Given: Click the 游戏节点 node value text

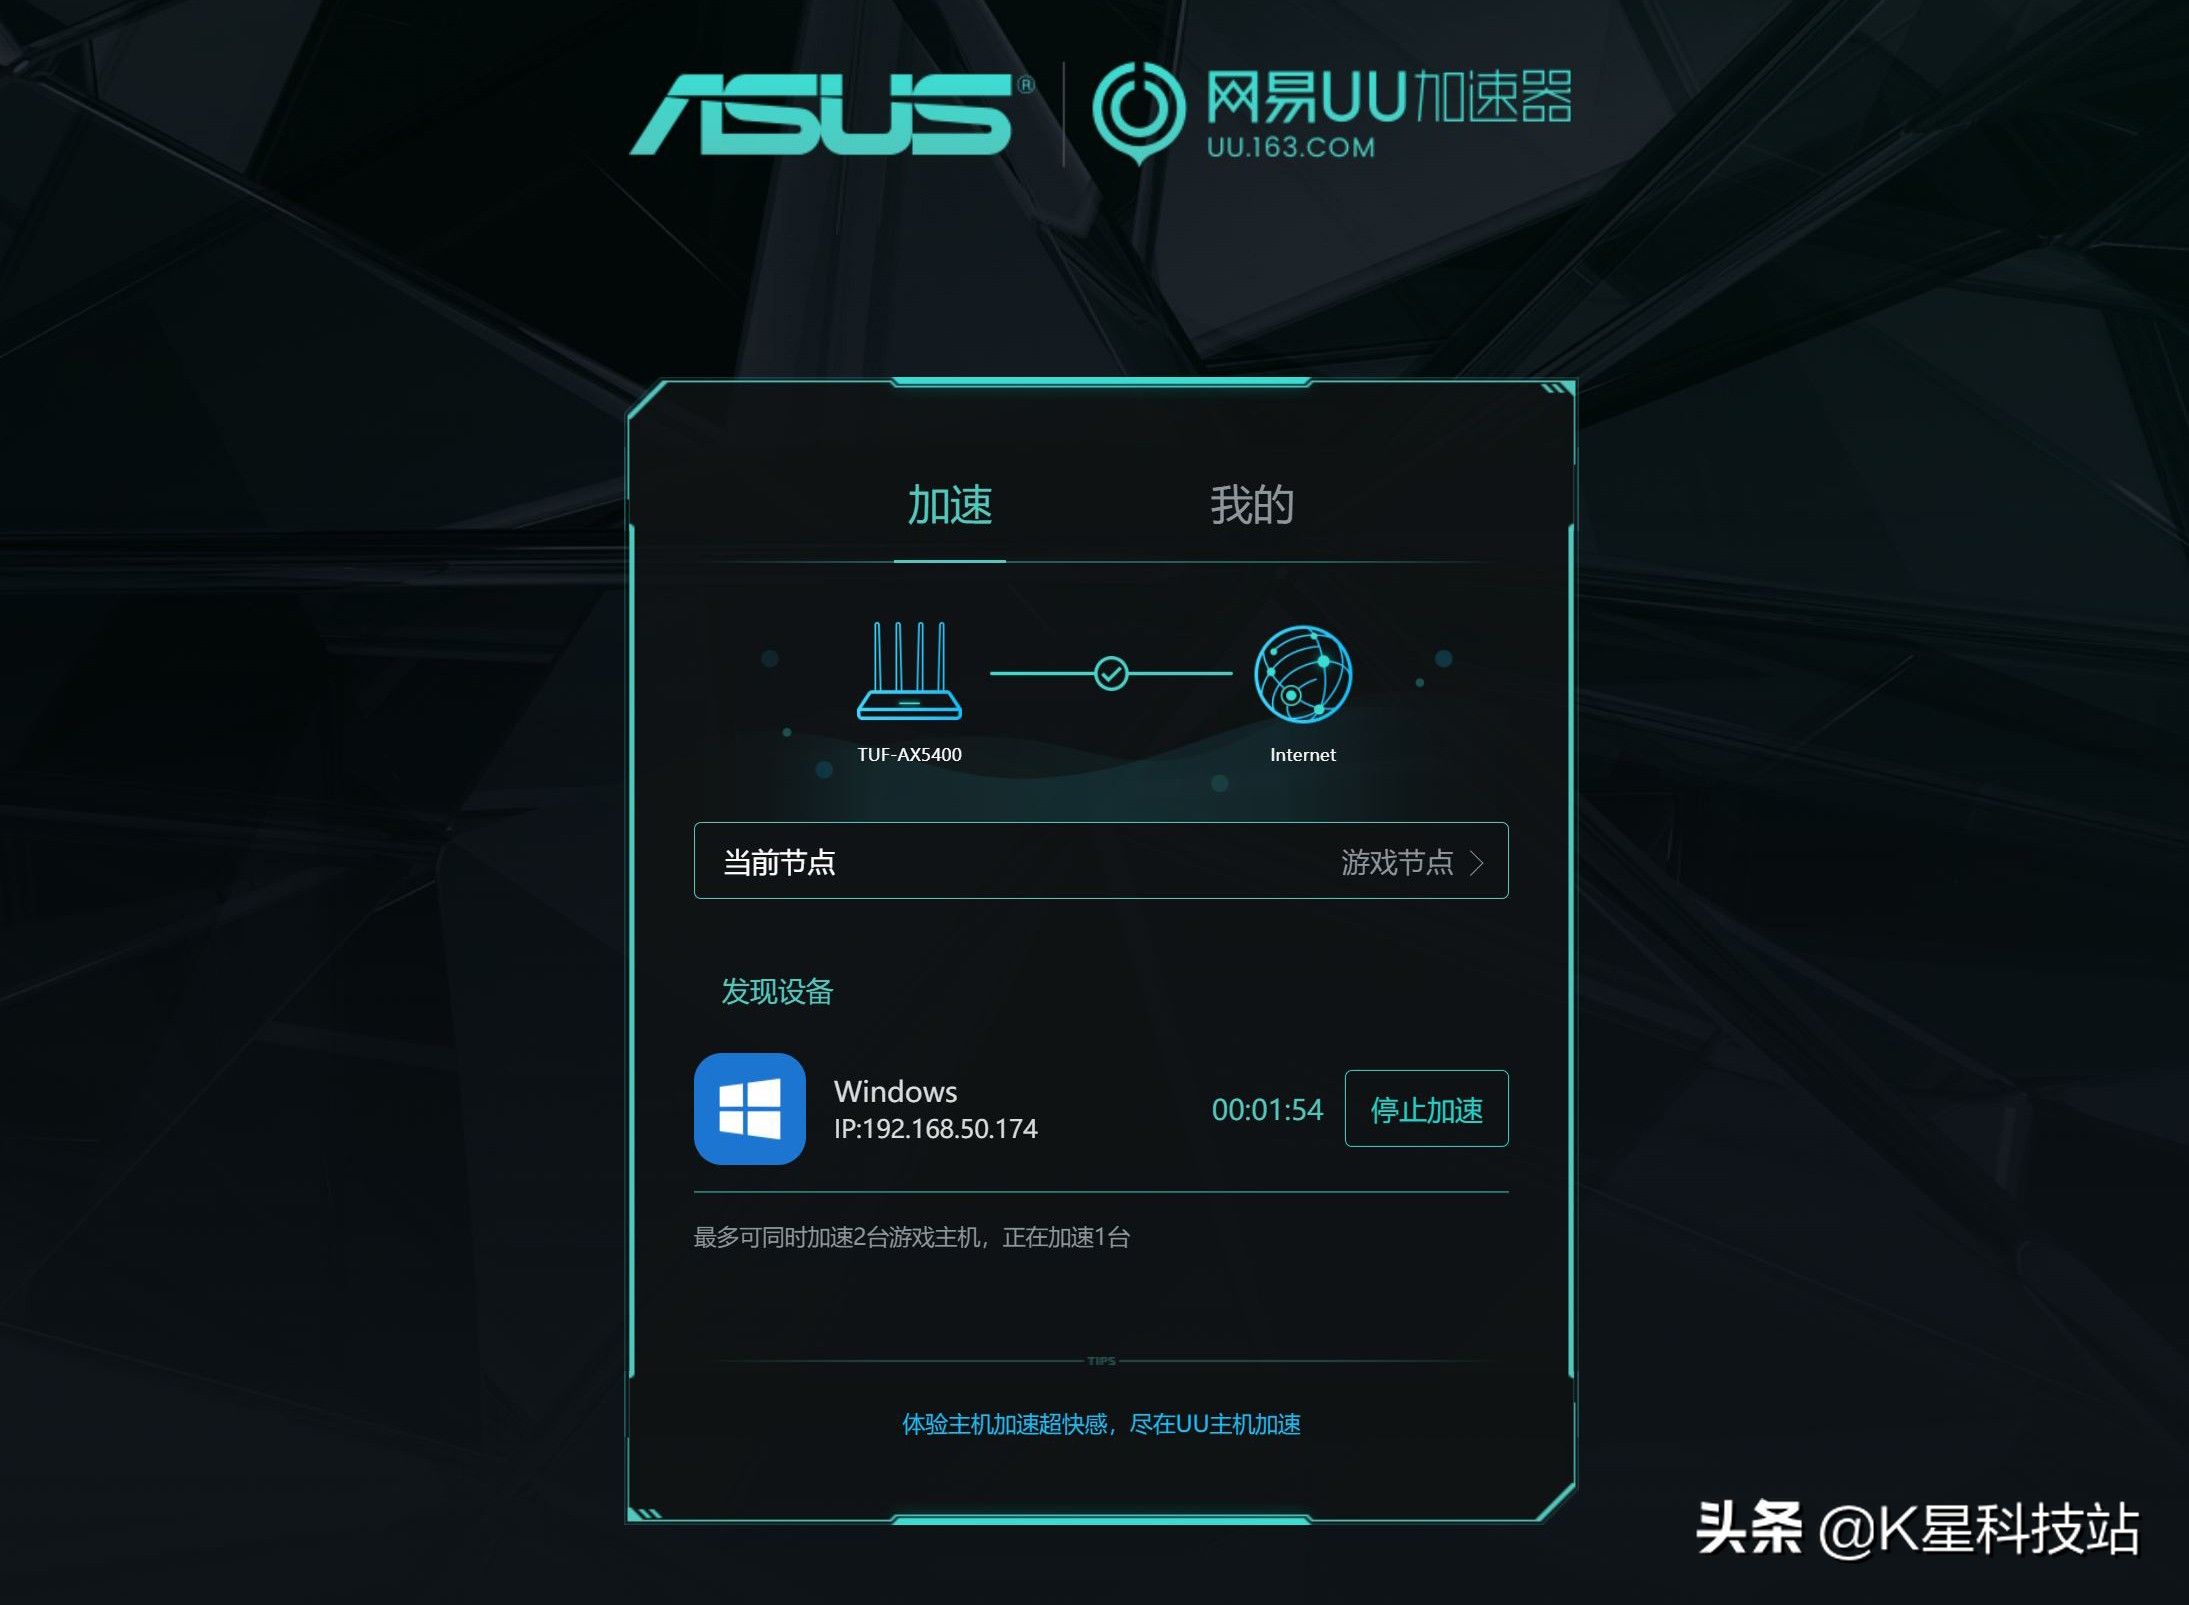Looking at the screenshot, I should pyautogui.click(x=1396, y=862).
